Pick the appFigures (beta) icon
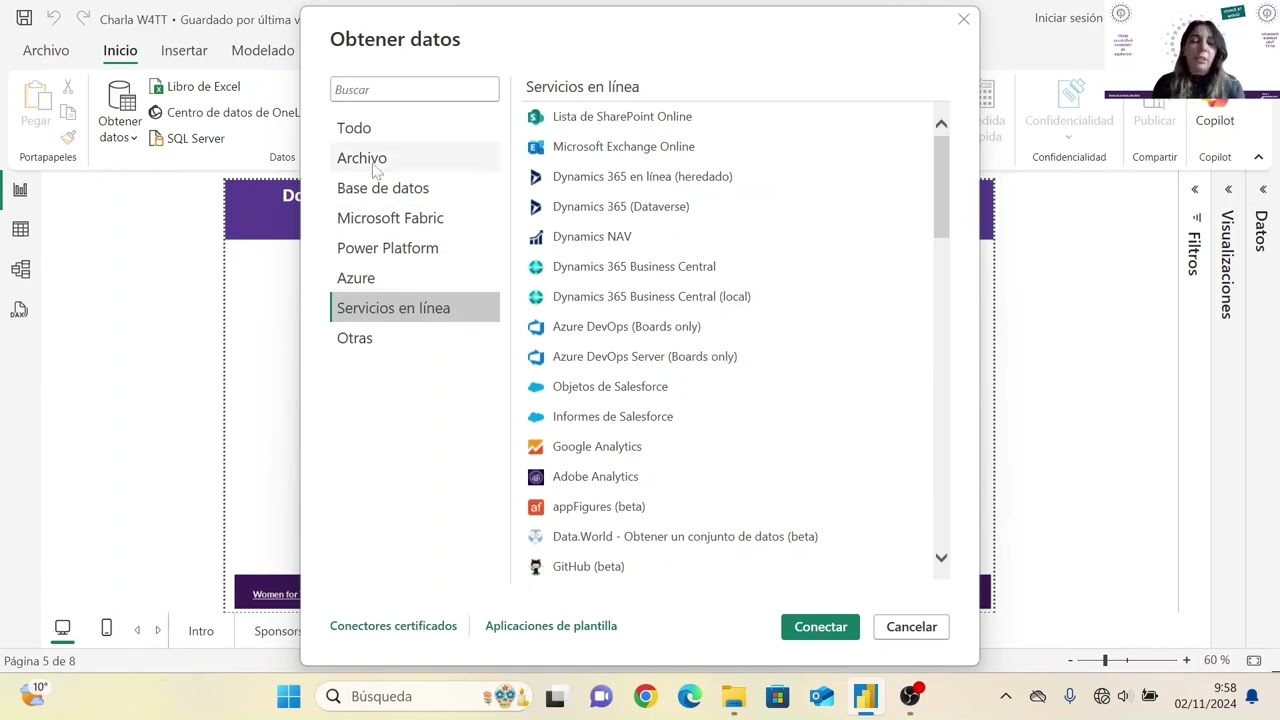Image resolution: width=1280 pixels, height=720 pixels. pyautogui.click(x=535, y=507)
